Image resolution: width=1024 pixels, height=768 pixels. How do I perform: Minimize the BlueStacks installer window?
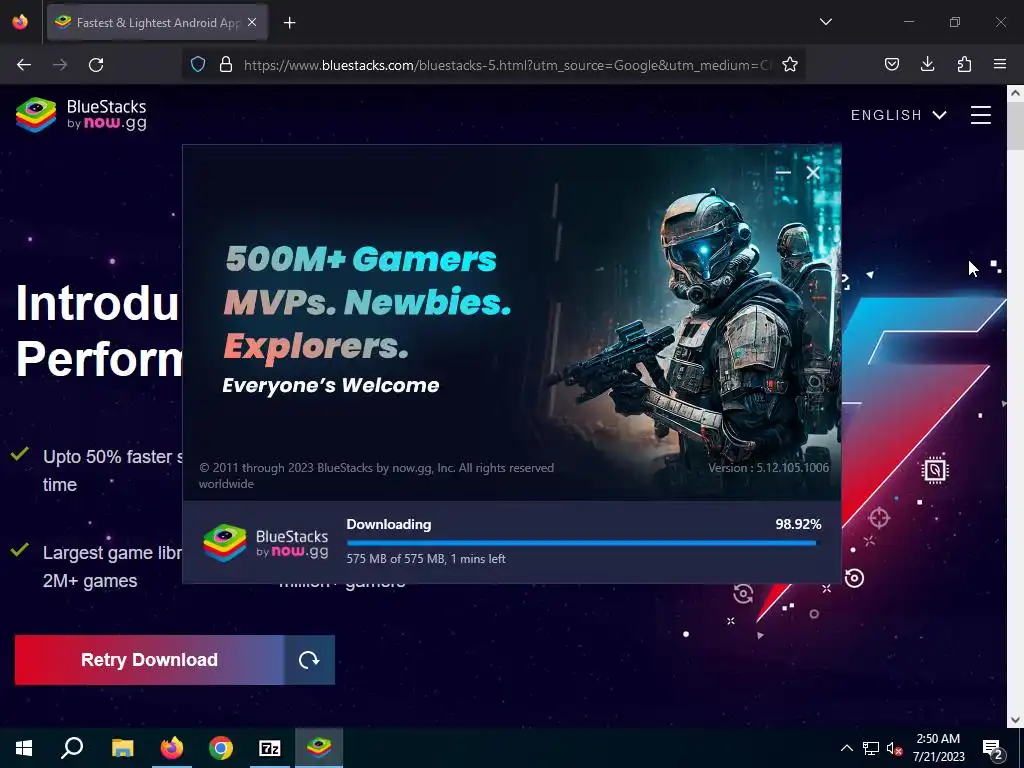[783, 172]
